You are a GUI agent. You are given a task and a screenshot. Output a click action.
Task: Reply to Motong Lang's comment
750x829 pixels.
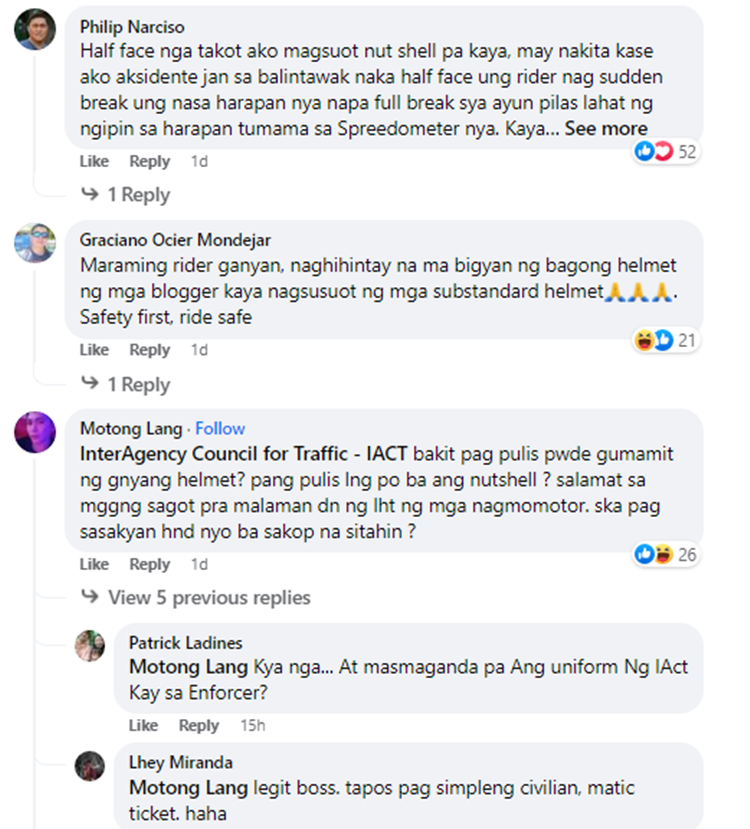tap(150, 564)
